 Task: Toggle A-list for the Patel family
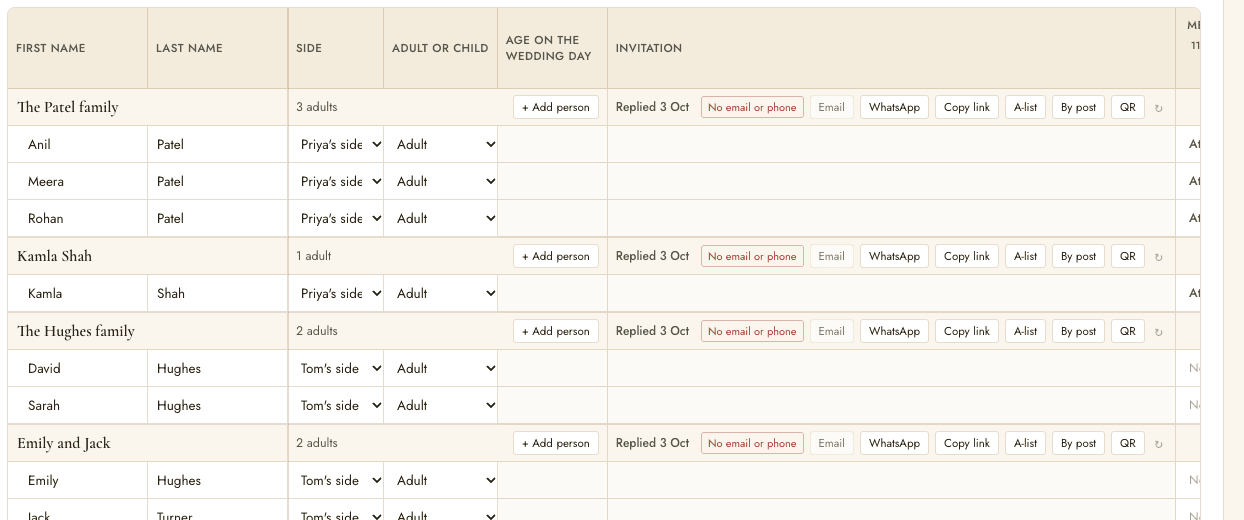point(1025,107)
